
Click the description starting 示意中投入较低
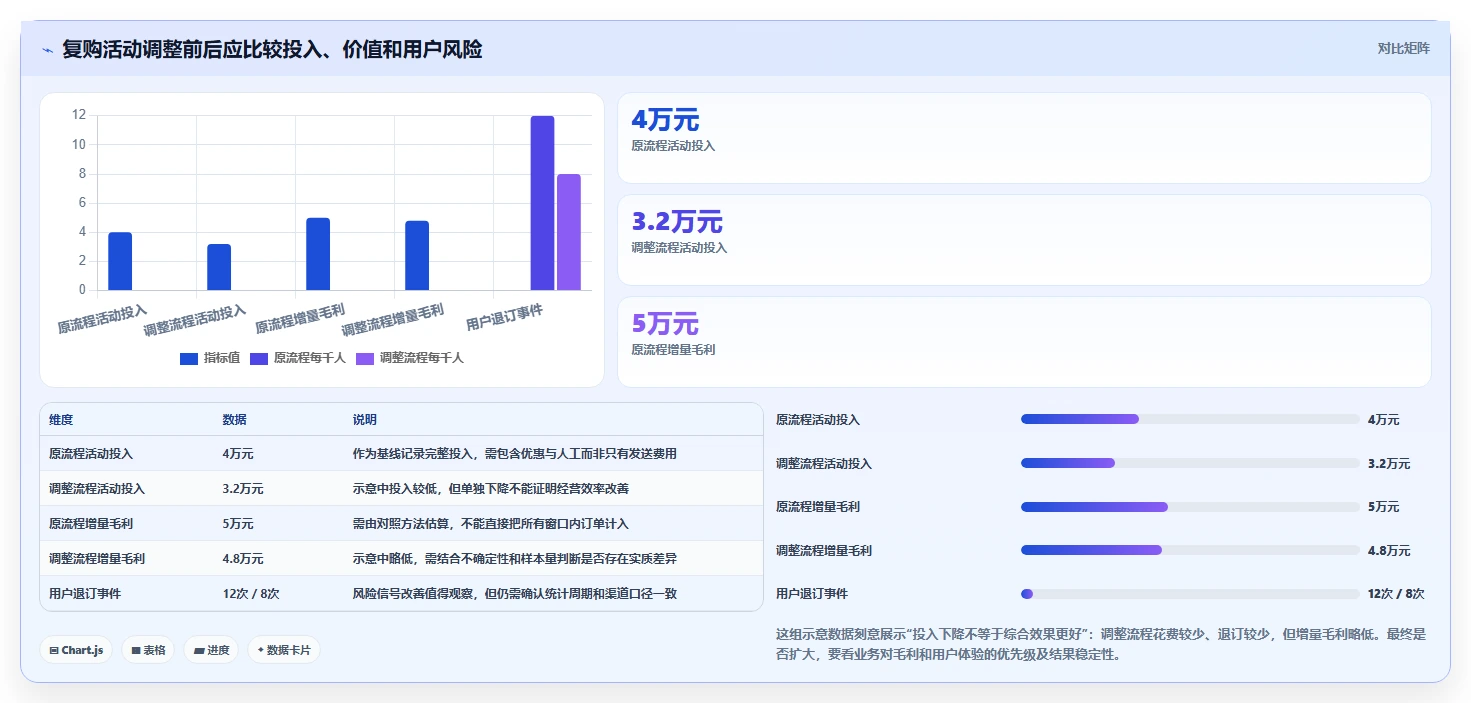pos(490,489)
